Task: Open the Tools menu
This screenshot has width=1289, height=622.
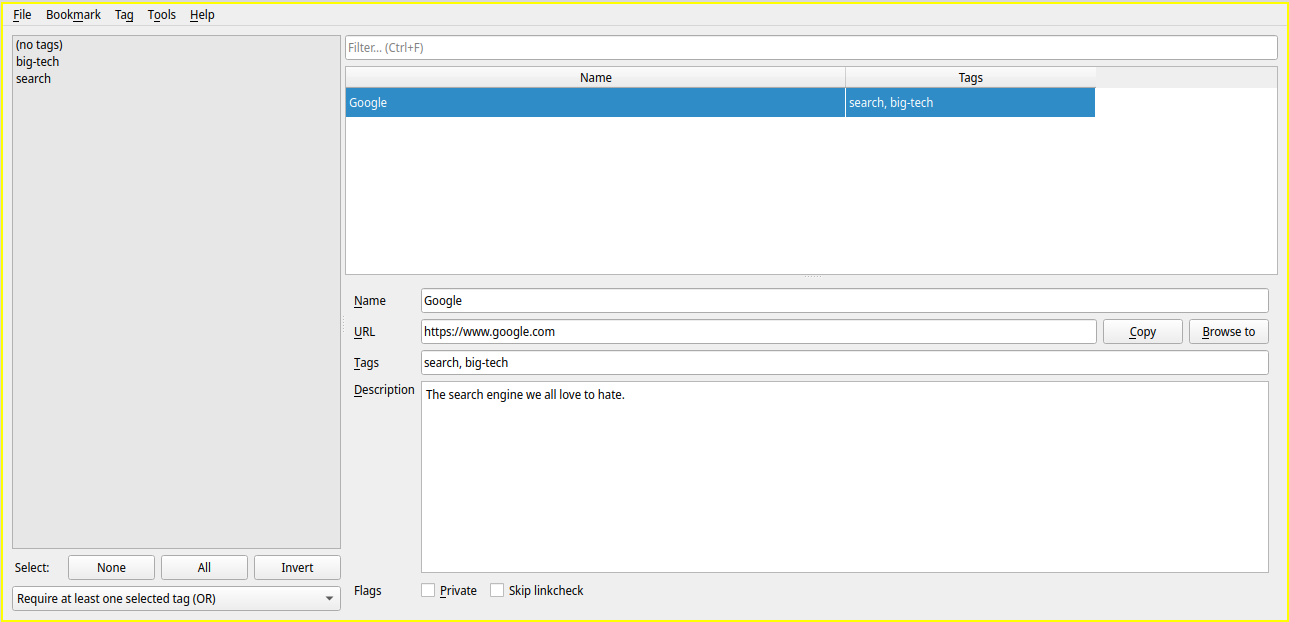Action: (161, 15)
